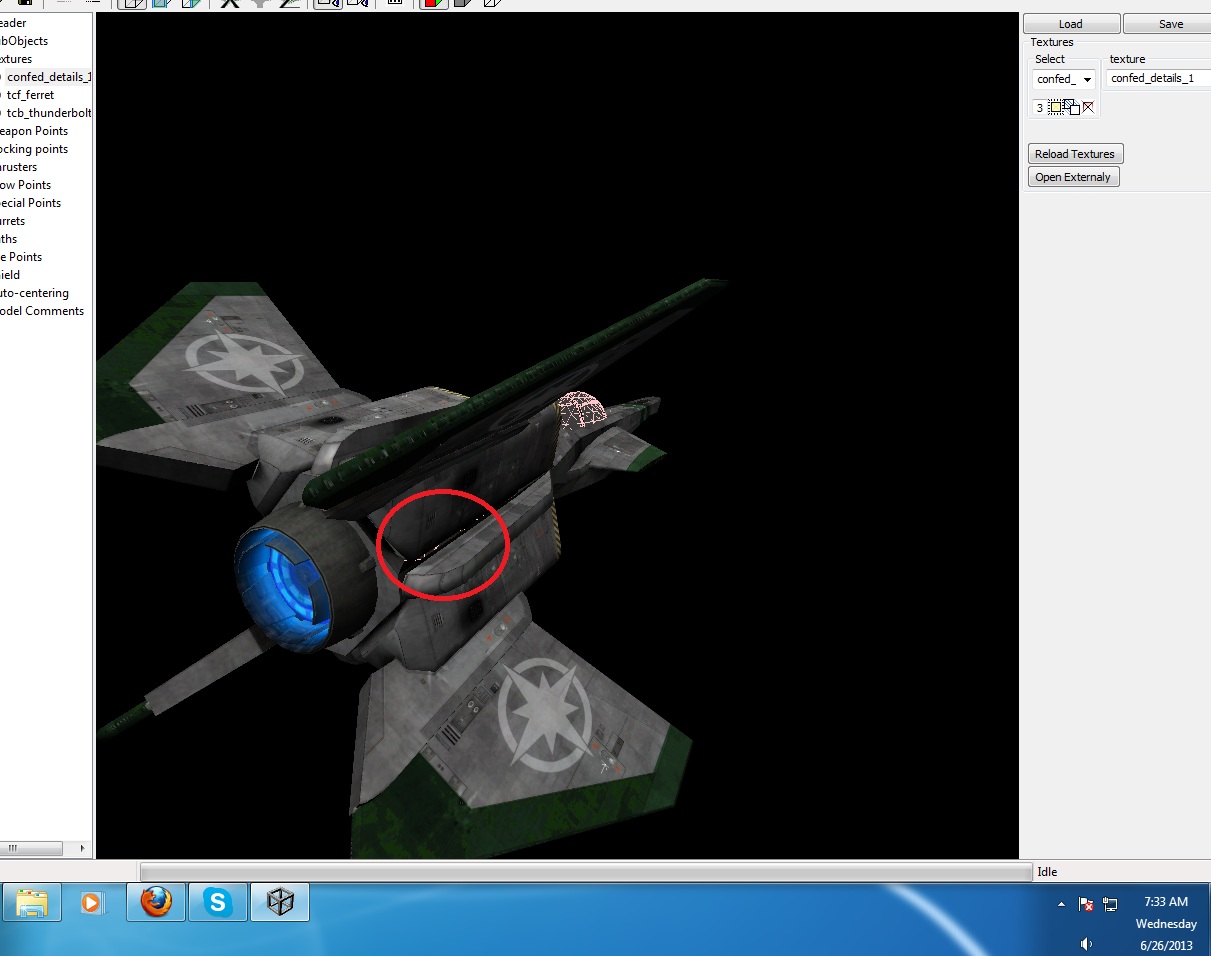Select the Model Comments tree row
This screenshot has width=1211, height=956.
point(42,311)
